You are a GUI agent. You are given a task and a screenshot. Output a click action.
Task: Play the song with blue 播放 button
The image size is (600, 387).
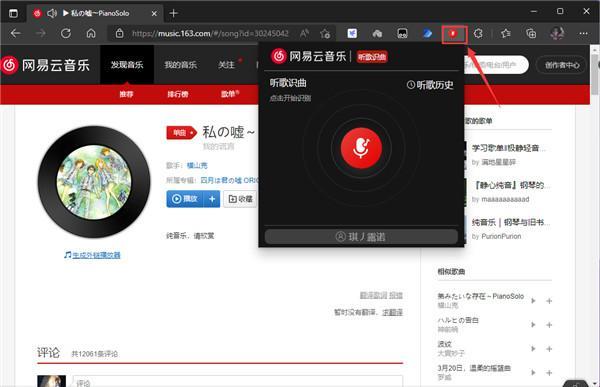tap(185, 199)
